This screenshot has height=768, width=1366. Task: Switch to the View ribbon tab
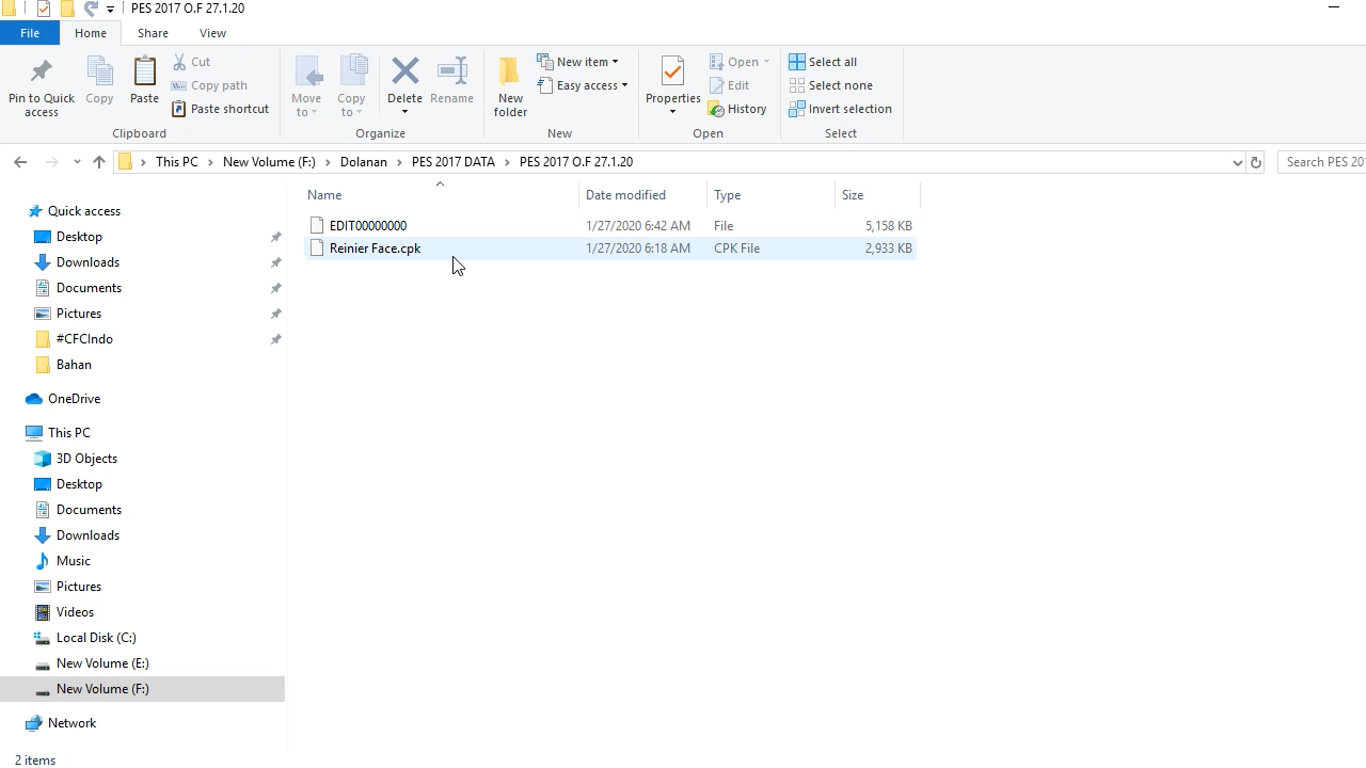tap(212, 33)
